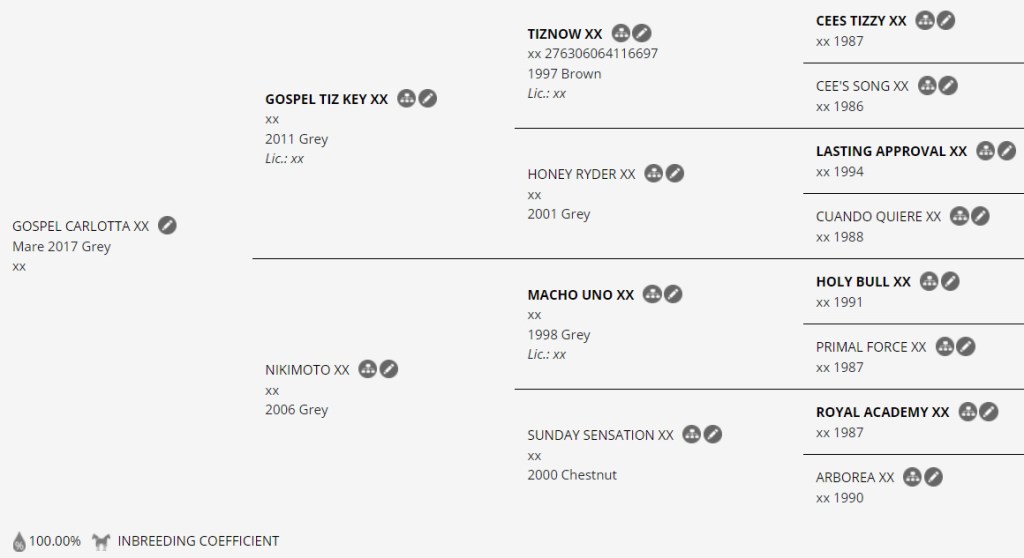Open the Gospel Tiz Key XX link
1024x558 pixels.
click(x=326, y=99)
